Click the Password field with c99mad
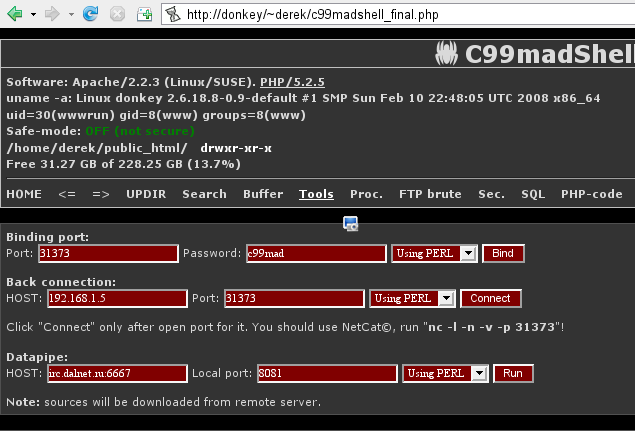 tap(316, 254)
